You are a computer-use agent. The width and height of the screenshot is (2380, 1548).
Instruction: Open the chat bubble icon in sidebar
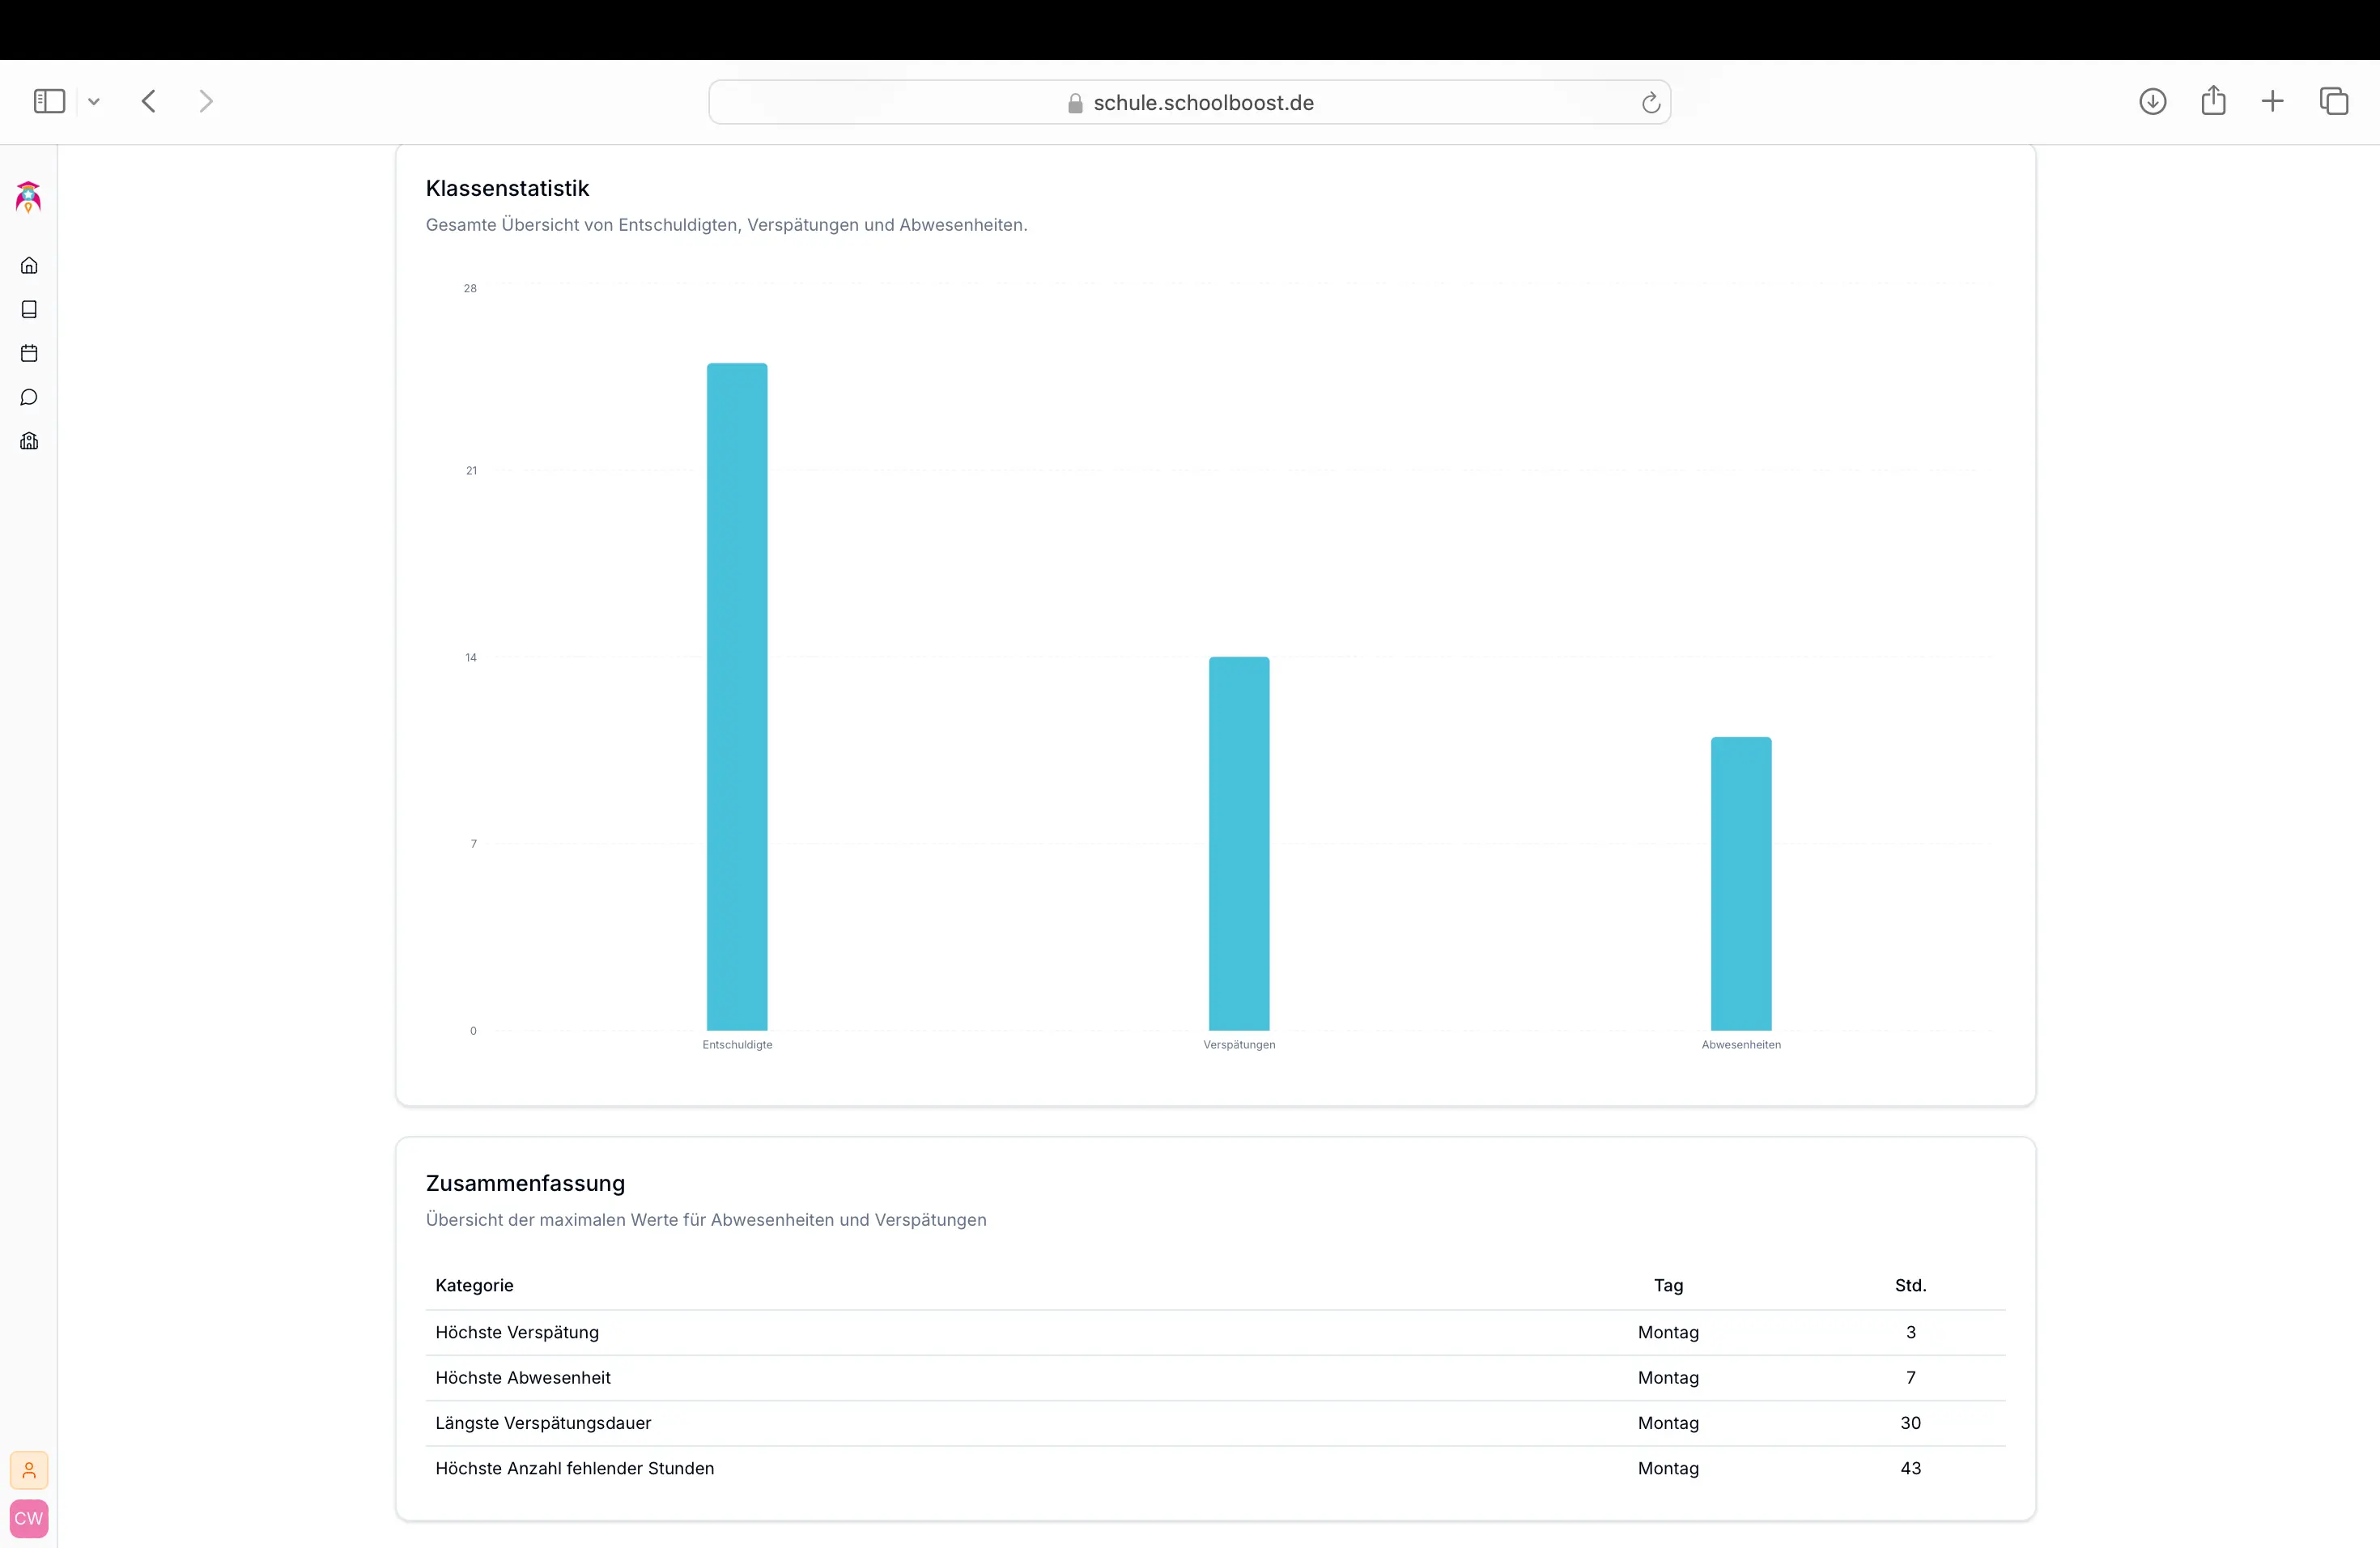point(29,397)
